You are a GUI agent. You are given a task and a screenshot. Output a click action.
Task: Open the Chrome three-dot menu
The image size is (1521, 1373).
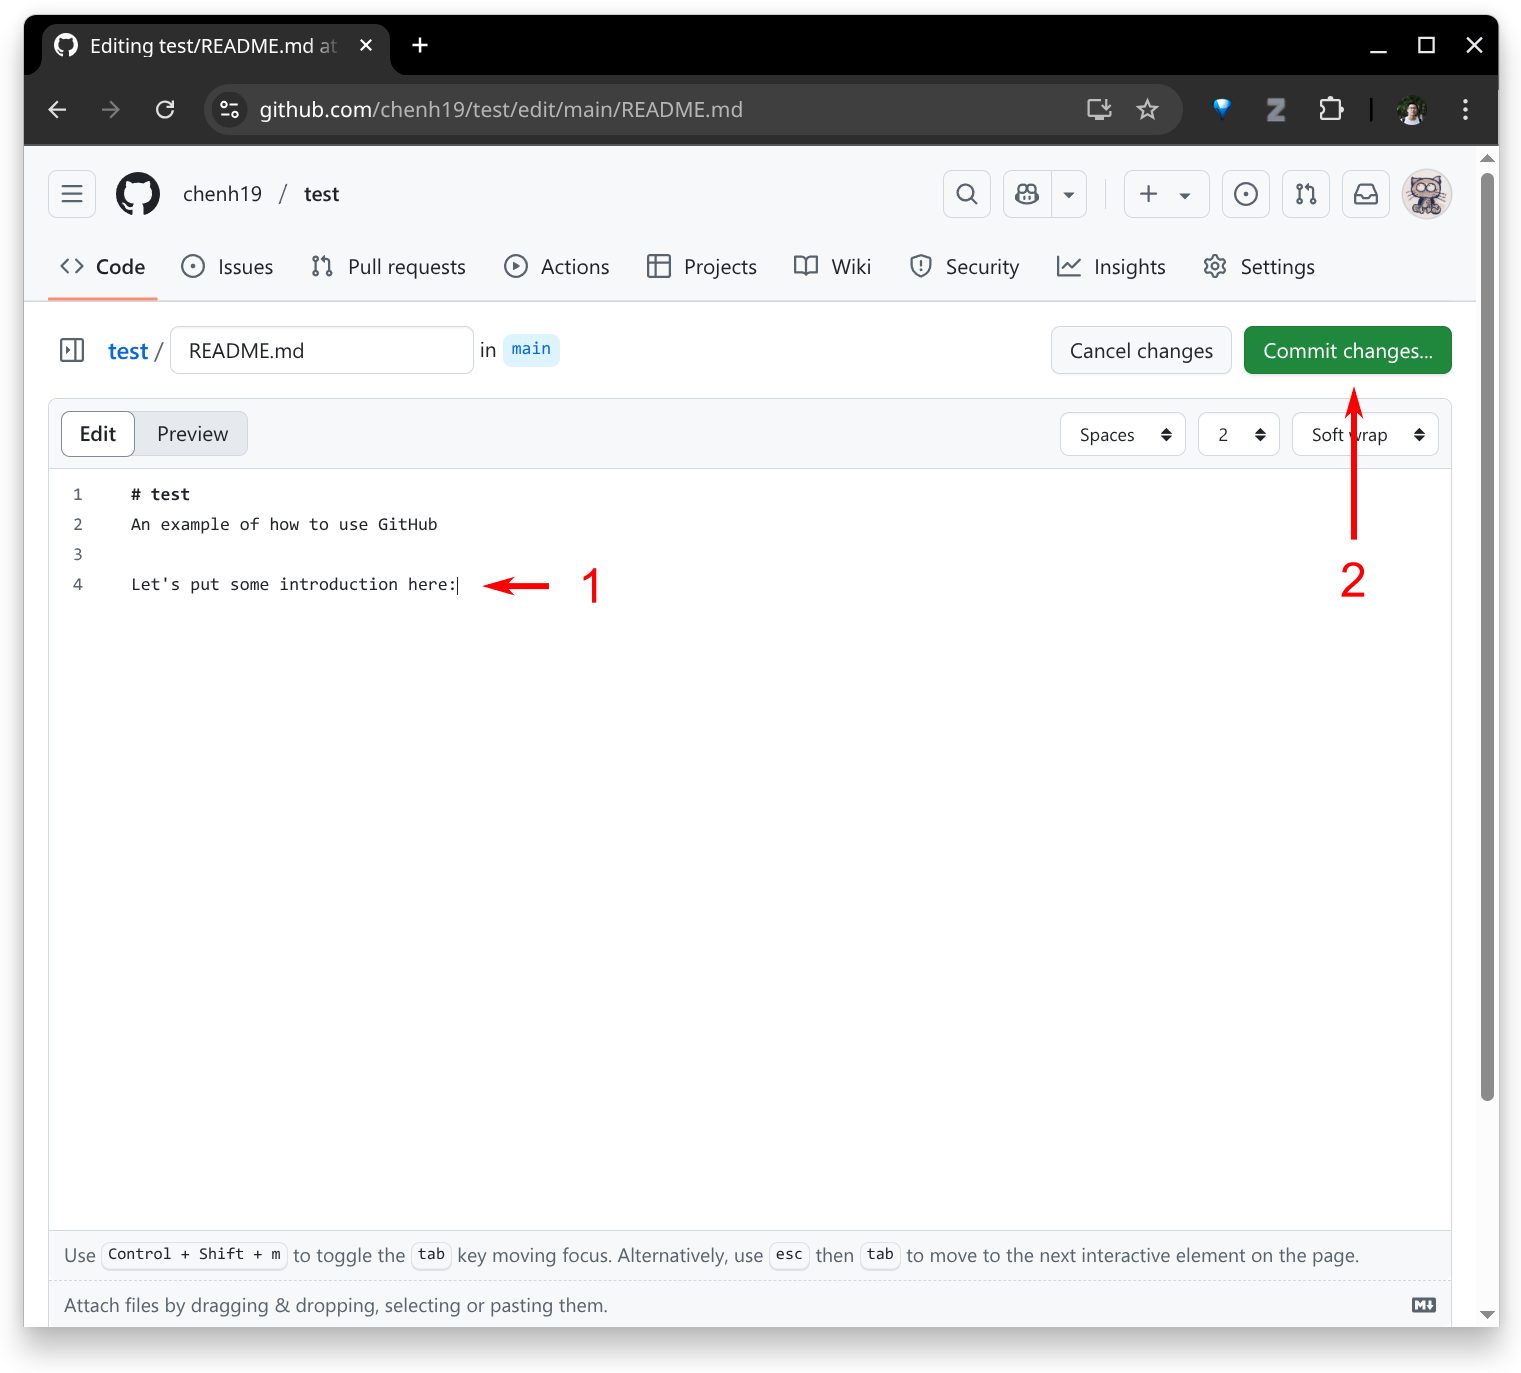click(1465, 109)
